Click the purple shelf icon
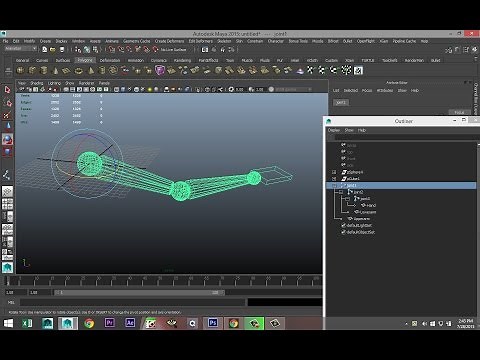480x360 pixels. click(x=160, y=70)
